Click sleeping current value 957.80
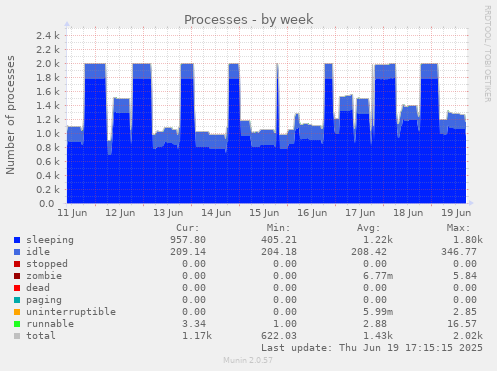This screenshot has width=497, height=371. (188, 240)
